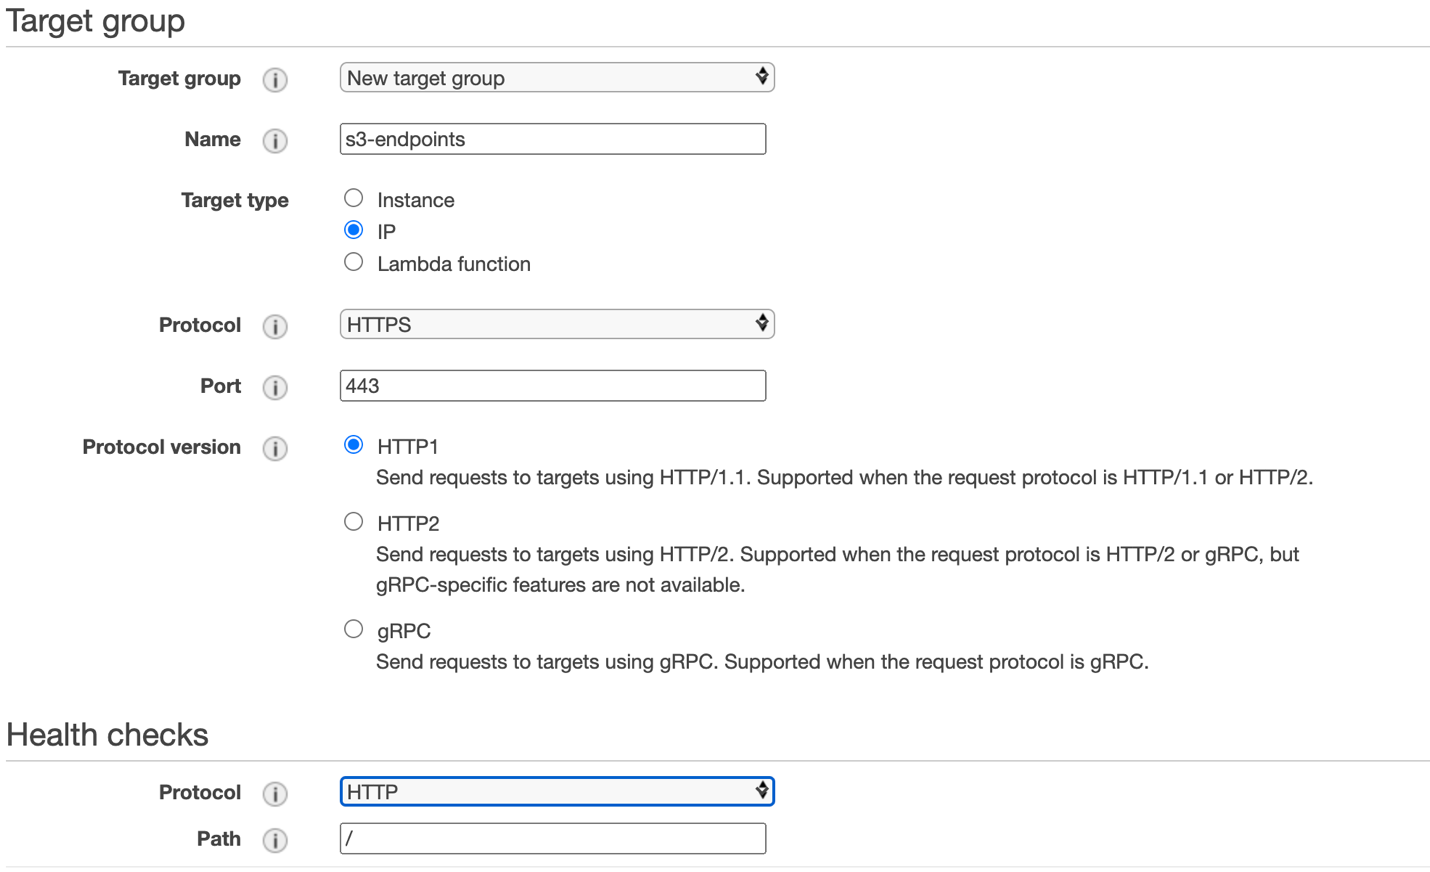Click the Protocol version info icon
Viewport: 1430px width, 872px height.
[274, 448]
